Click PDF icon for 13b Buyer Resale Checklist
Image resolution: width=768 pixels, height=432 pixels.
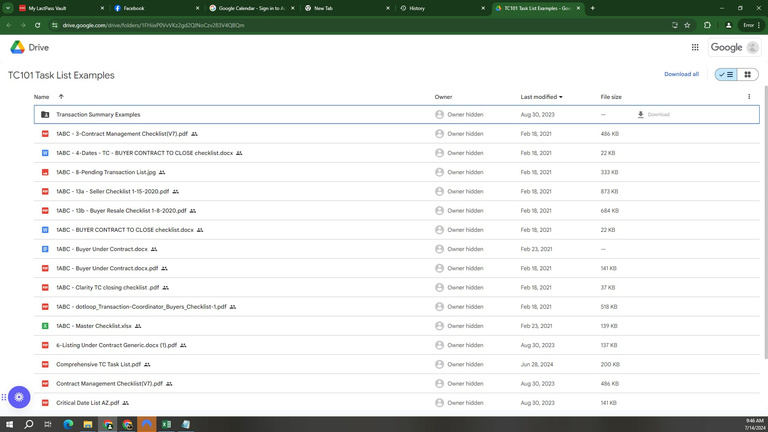[45, 211]
